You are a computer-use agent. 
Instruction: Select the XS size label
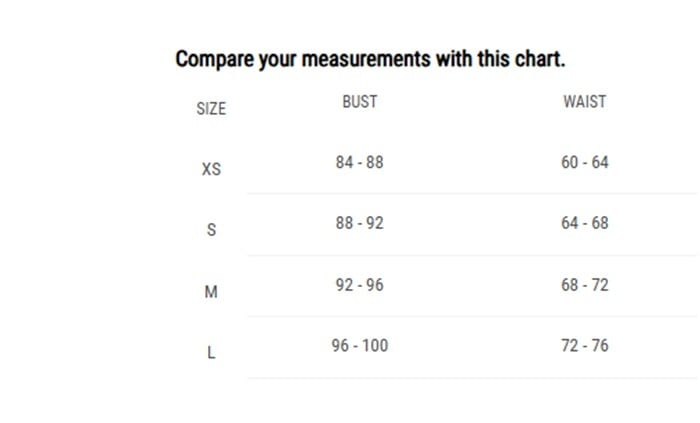pos(211,169)
